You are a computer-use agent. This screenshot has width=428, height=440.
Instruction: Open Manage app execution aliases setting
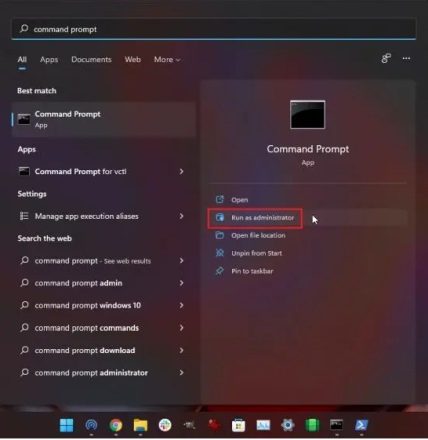click(x=103, y=216)
